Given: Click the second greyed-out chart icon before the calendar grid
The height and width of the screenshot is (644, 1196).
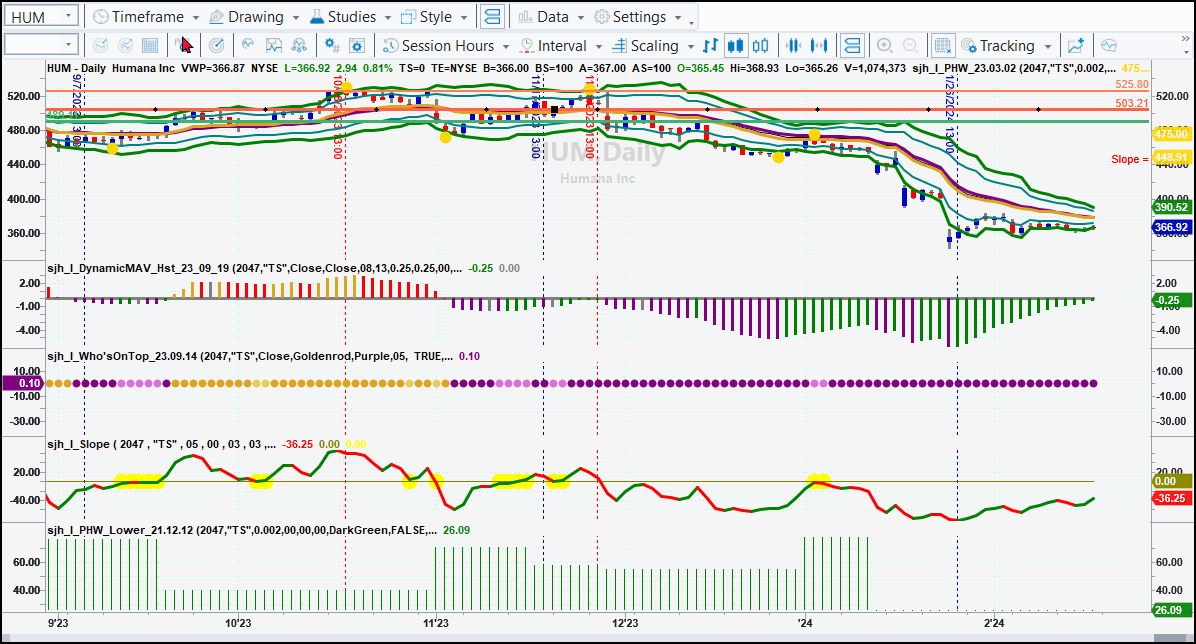Looking at the screenshot, I should [x=125, y=46].
